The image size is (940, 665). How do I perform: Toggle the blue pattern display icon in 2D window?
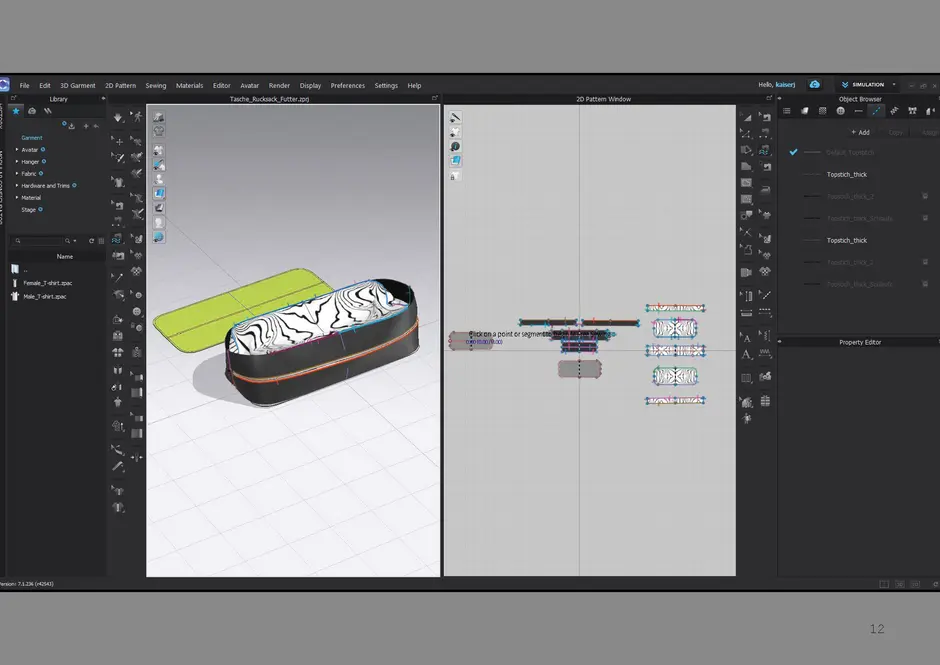pos(455,160)
